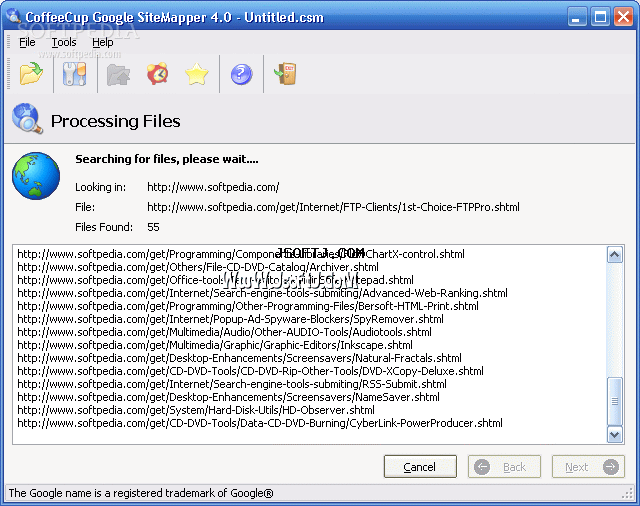Click the app icon in title bar
Screen dimensions: 640x506
pos(14,16)
